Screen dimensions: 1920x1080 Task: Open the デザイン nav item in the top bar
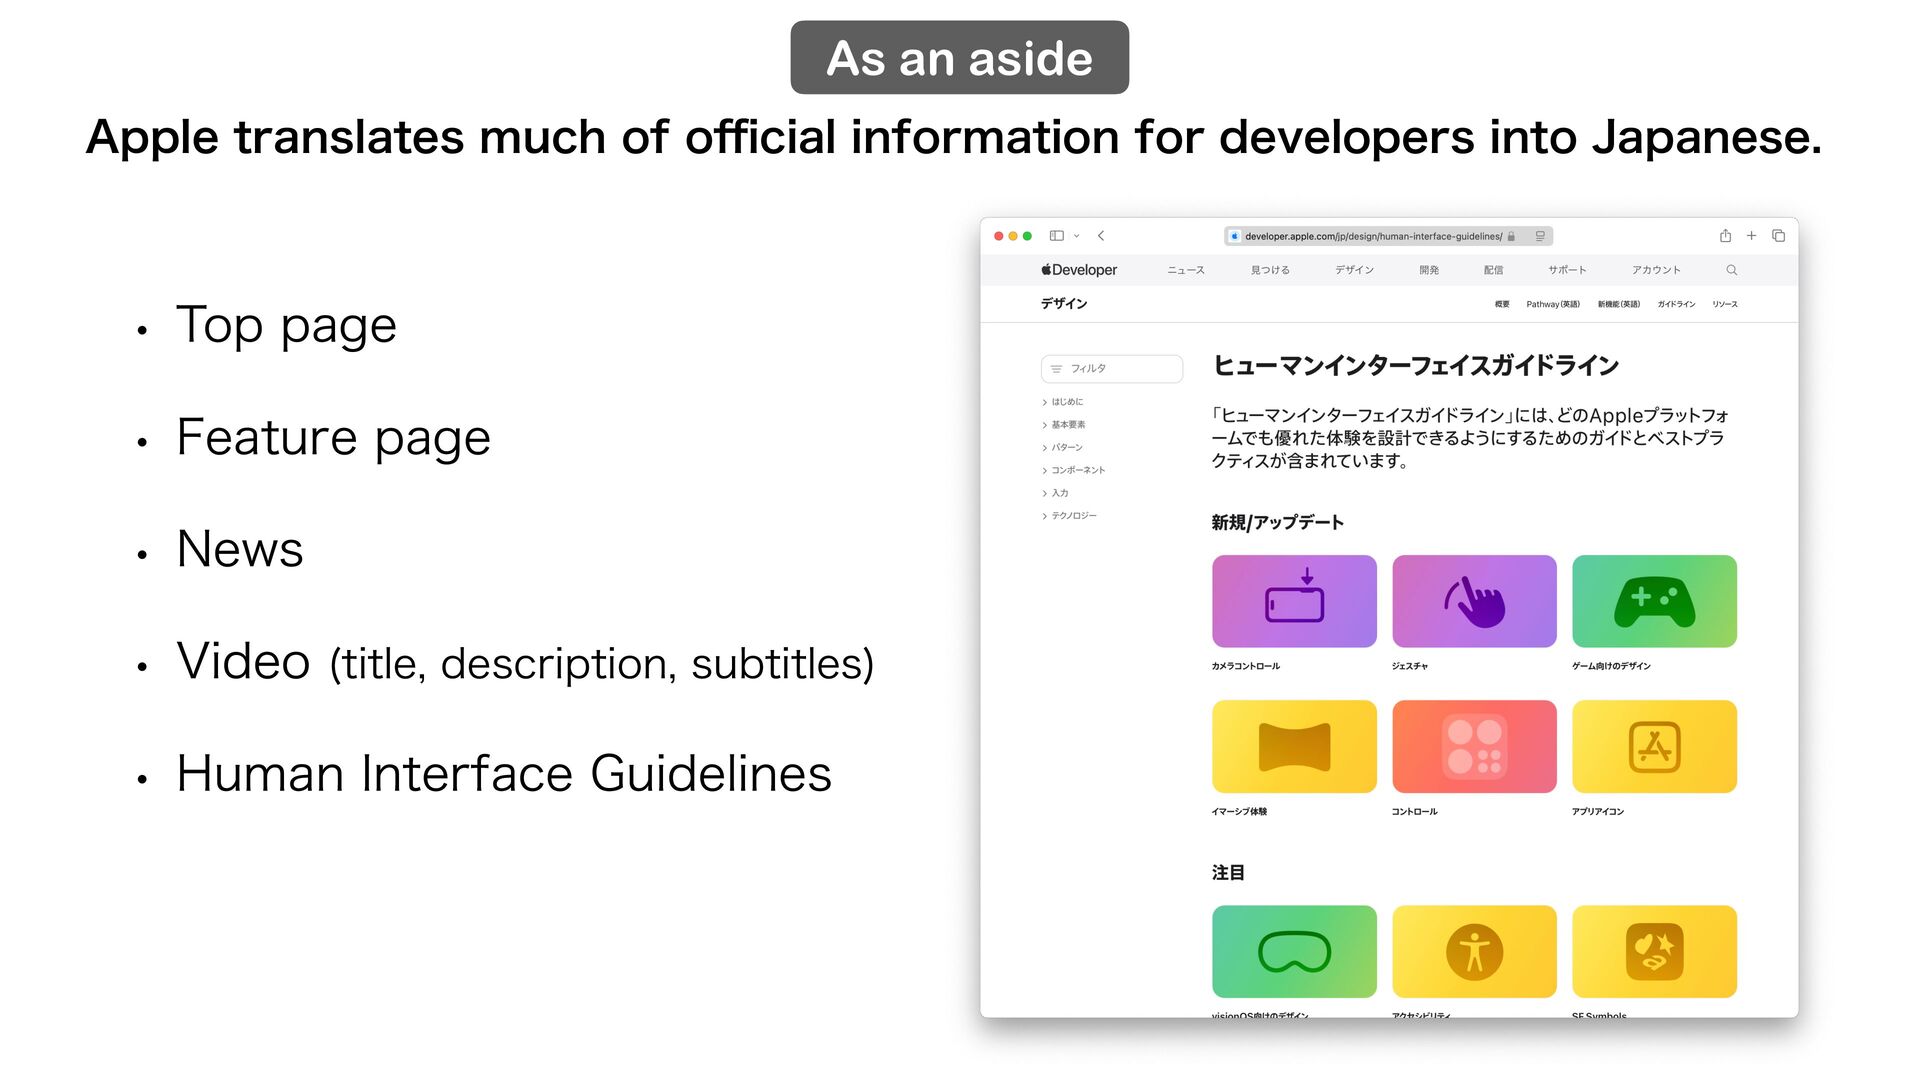(1354, 270)
